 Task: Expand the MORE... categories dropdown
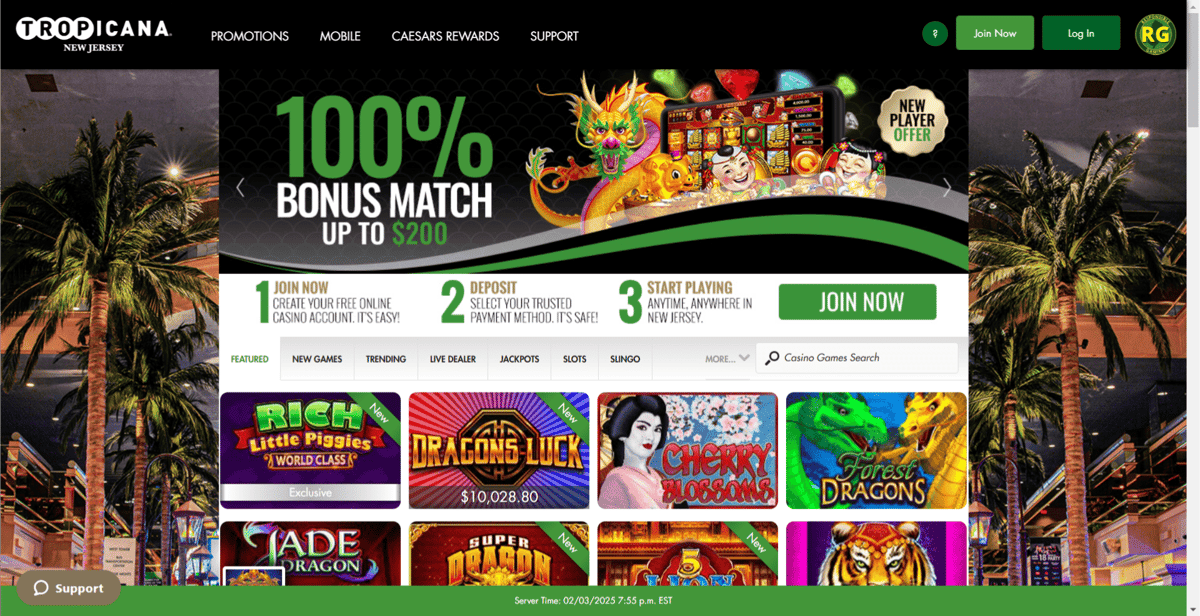coord(727,358)
